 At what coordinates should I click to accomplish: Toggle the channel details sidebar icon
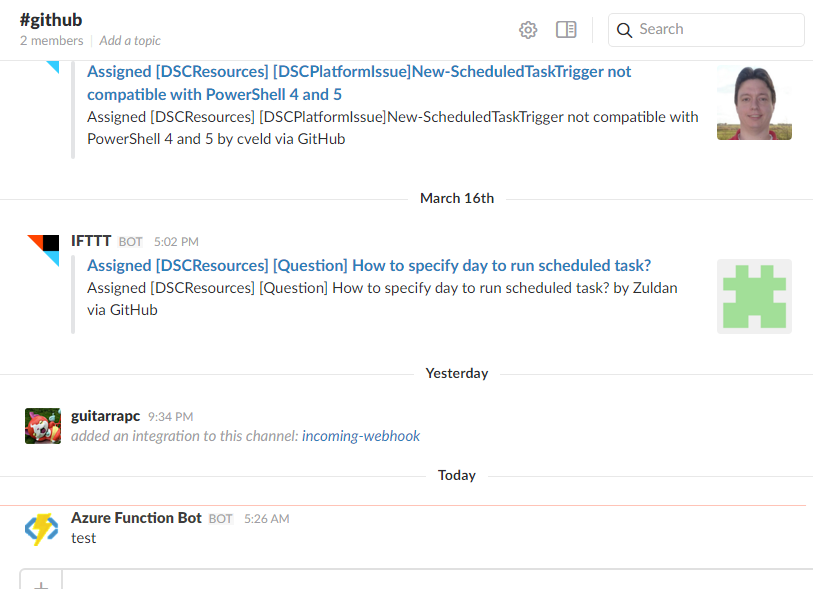pyautogui.click(x=566, y=30)
